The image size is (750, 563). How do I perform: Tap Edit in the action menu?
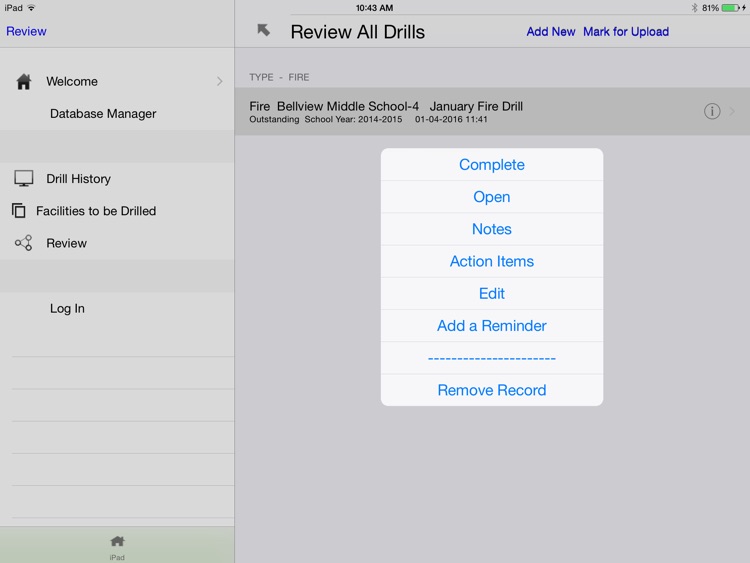click(x=491, y=293)
